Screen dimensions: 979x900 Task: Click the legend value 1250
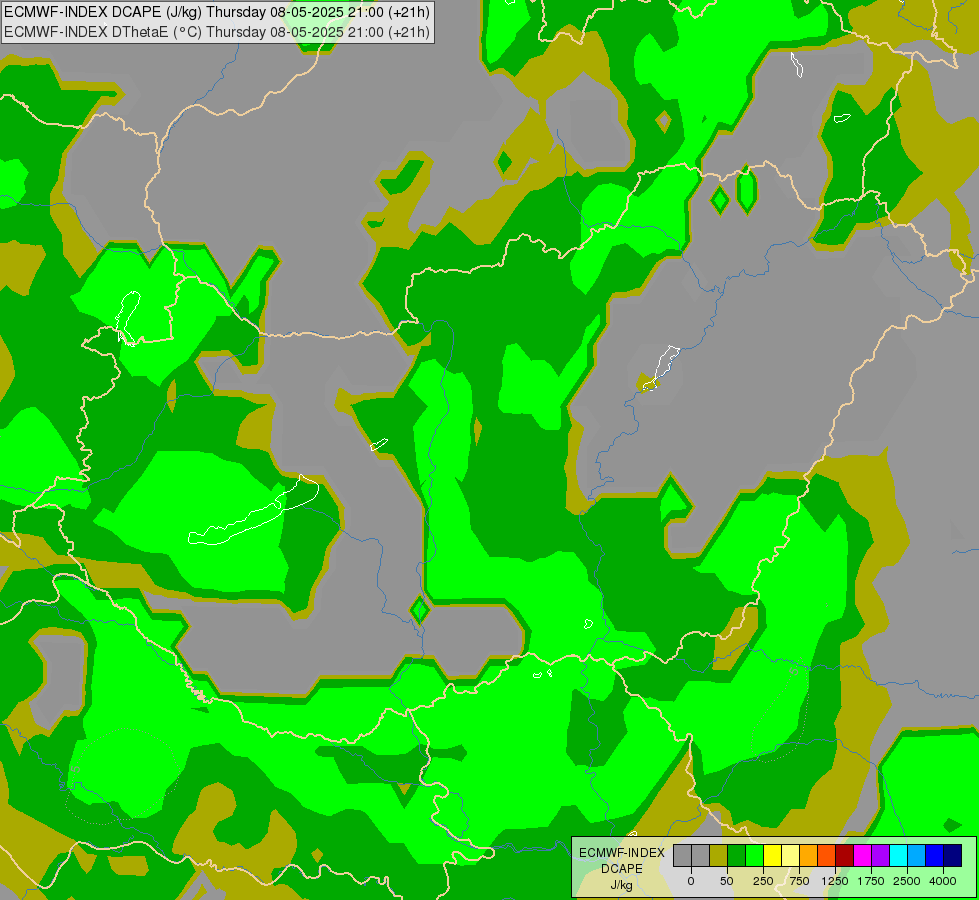pyautogui.click(x=835, y=881)
